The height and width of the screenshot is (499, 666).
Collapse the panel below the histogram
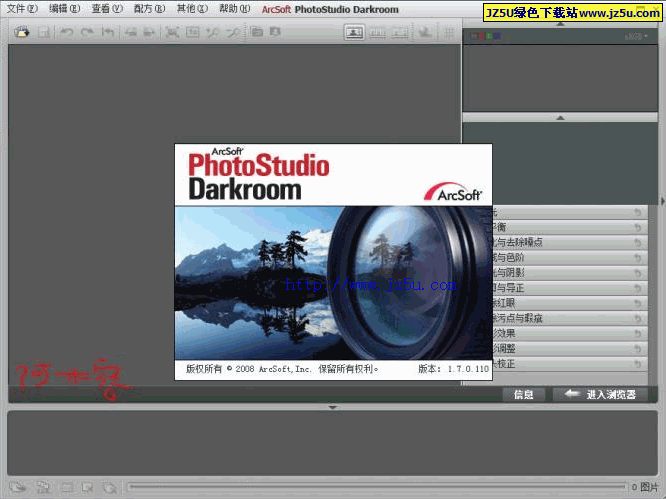point(560,117)
